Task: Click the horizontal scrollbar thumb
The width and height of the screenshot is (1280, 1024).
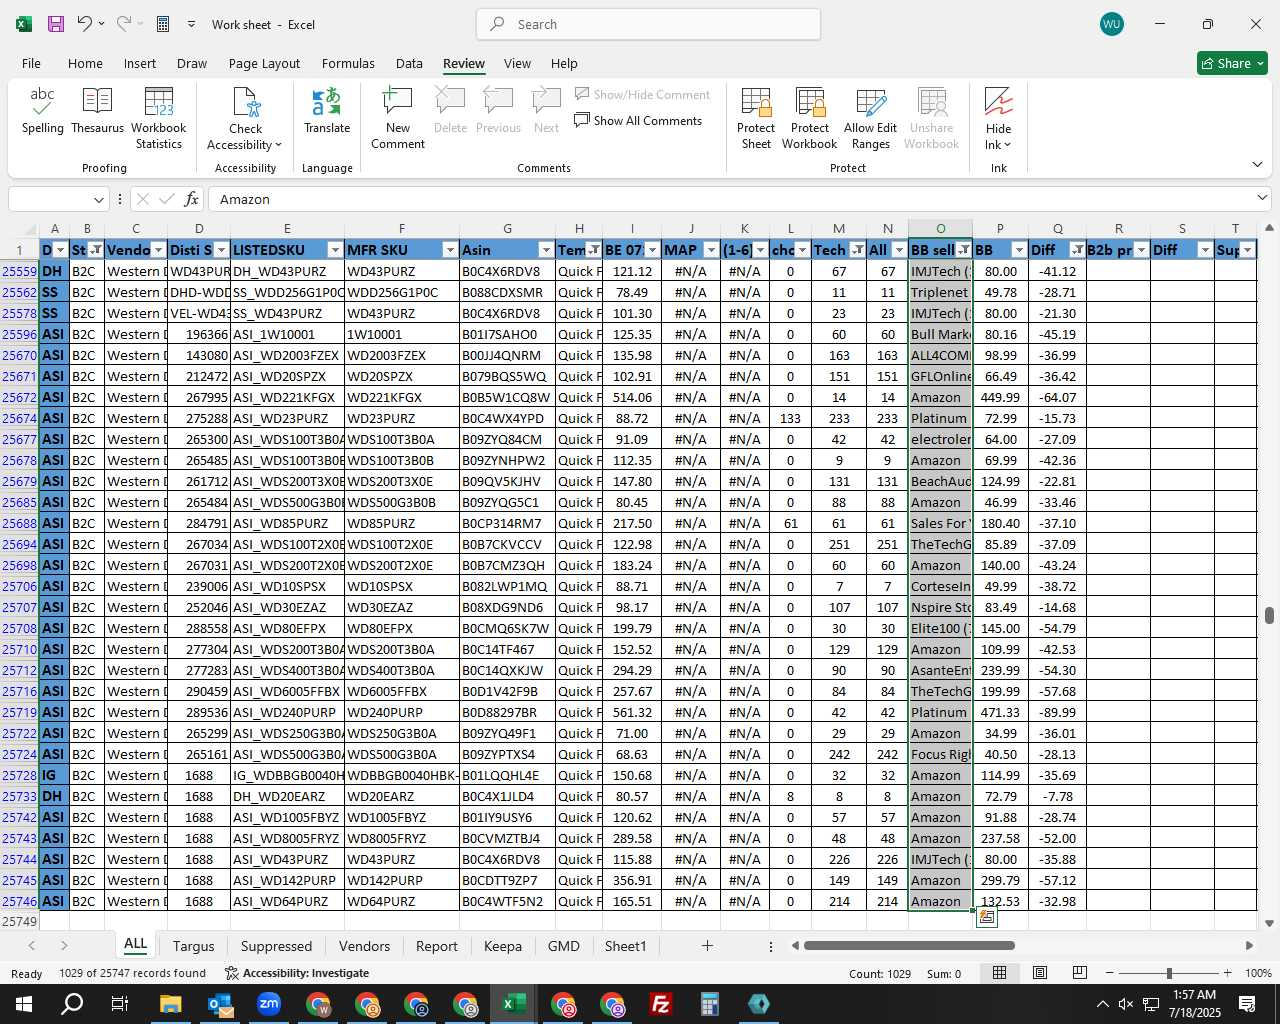Action: pos(909,946)
